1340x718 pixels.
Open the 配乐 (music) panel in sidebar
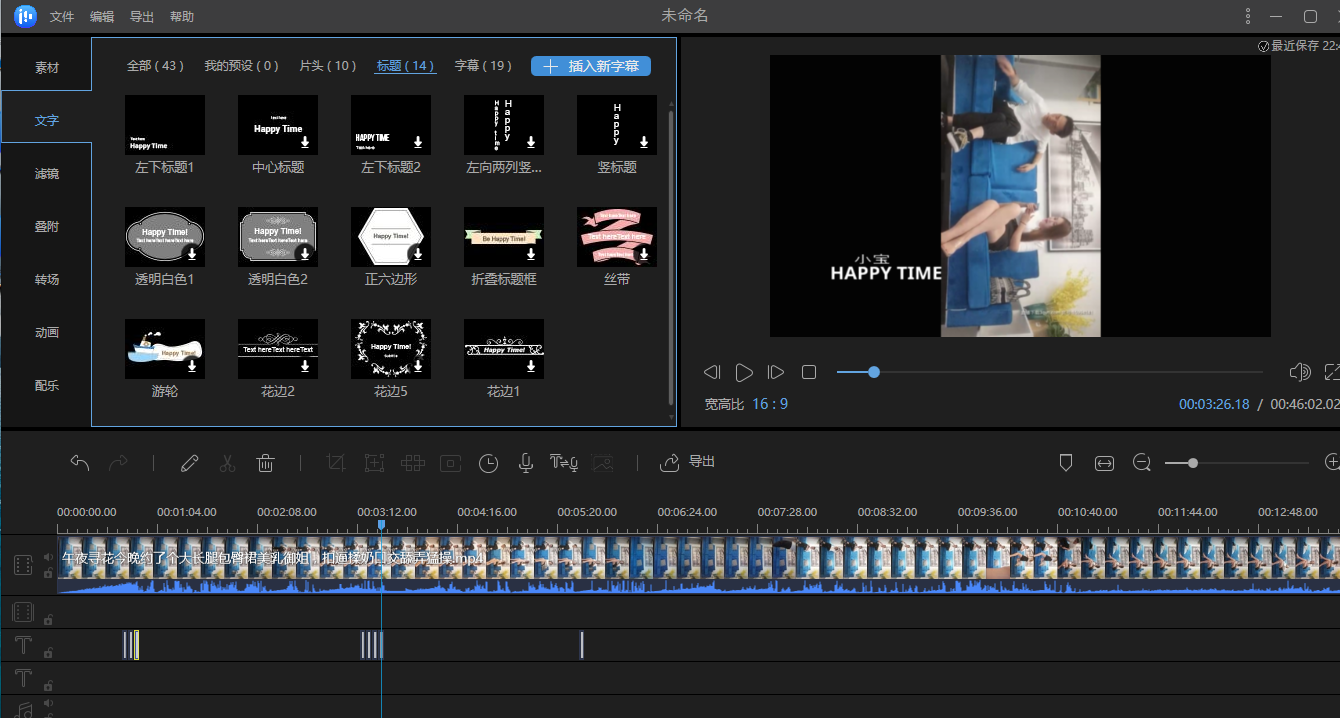coord(46,384)
